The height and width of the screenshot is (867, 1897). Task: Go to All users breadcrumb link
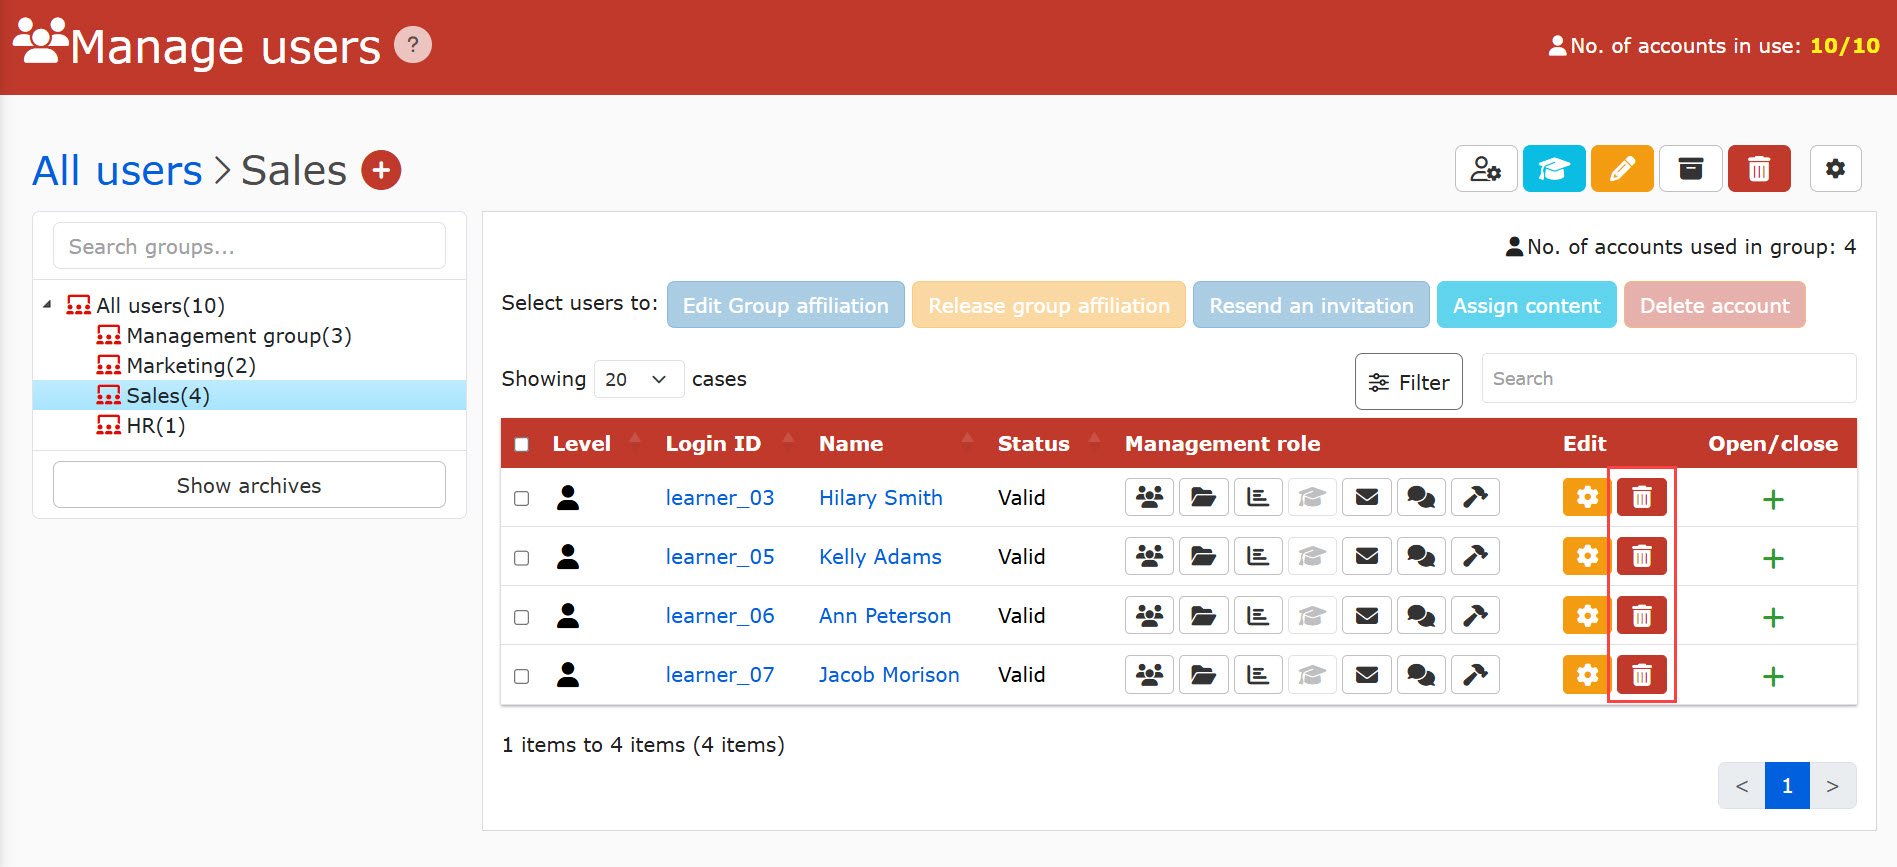(x=118, y=170)
